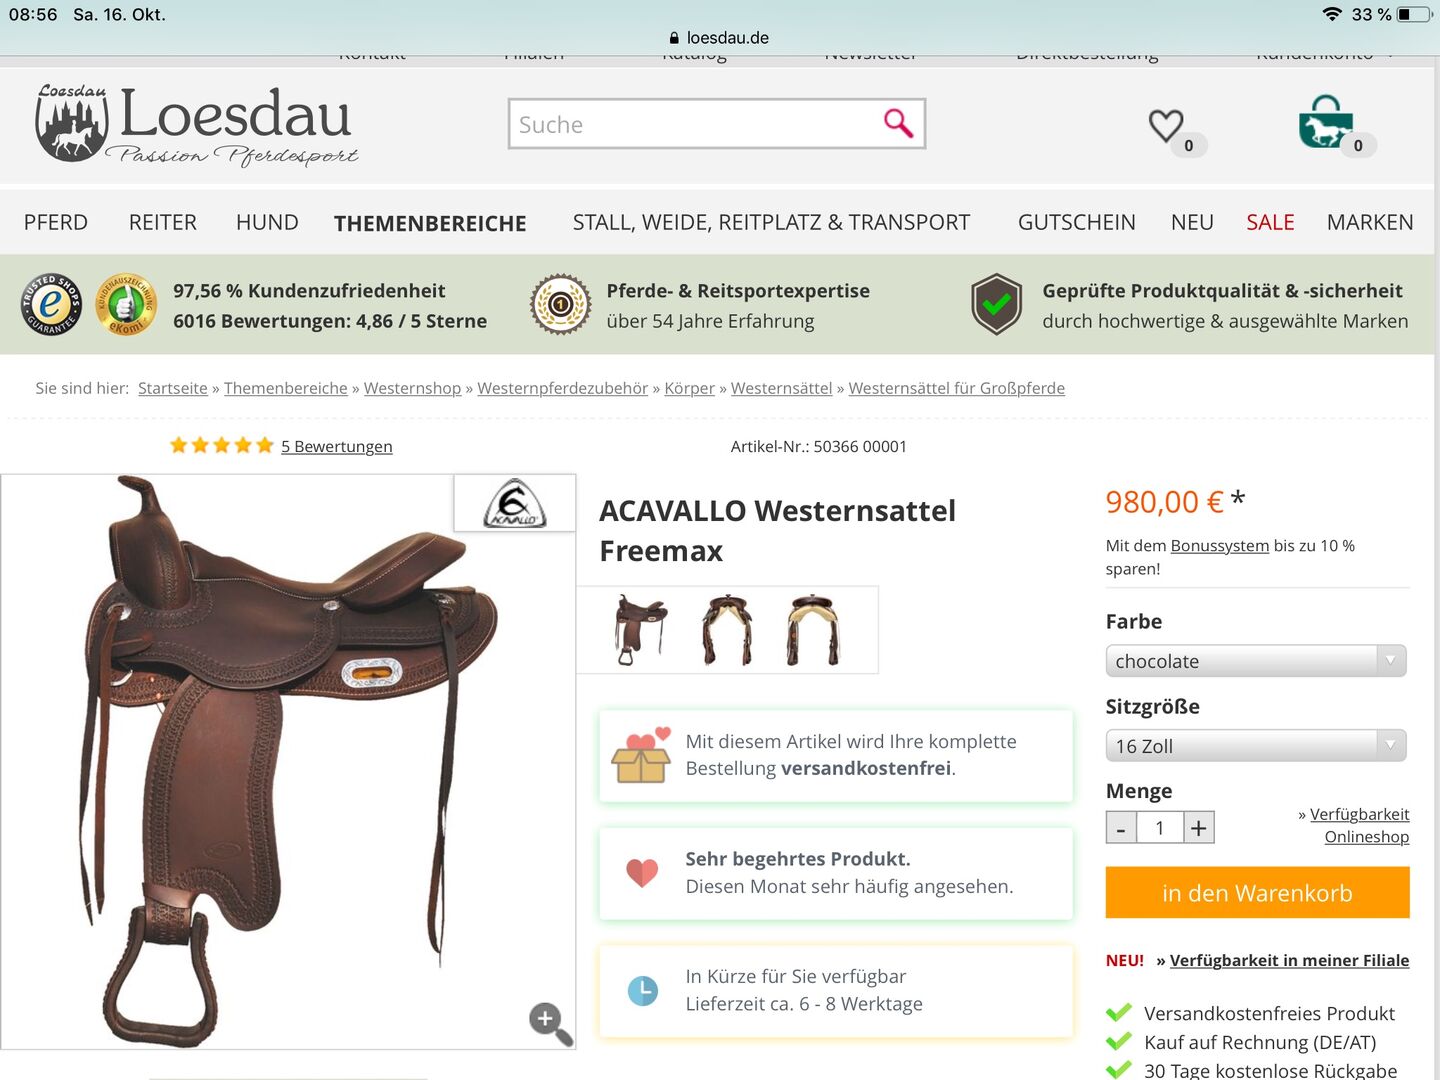The image size is (1440, 1080).
Task: Add item with in den Warenkorb
Action: [1257, 892]
